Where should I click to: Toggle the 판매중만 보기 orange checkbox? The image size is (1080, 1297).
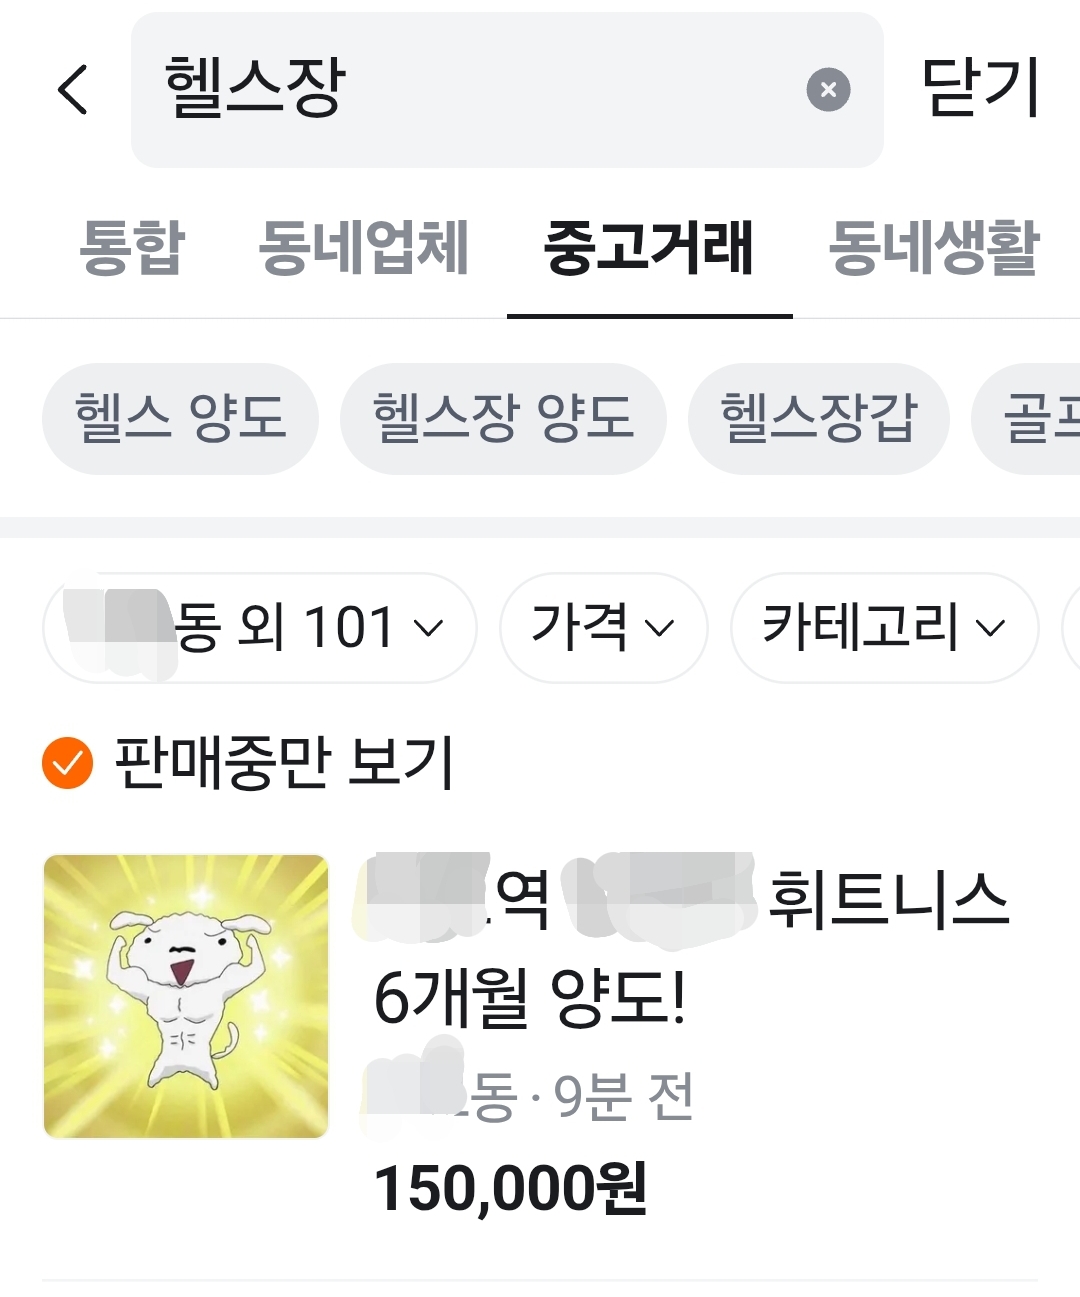[67, 763]
